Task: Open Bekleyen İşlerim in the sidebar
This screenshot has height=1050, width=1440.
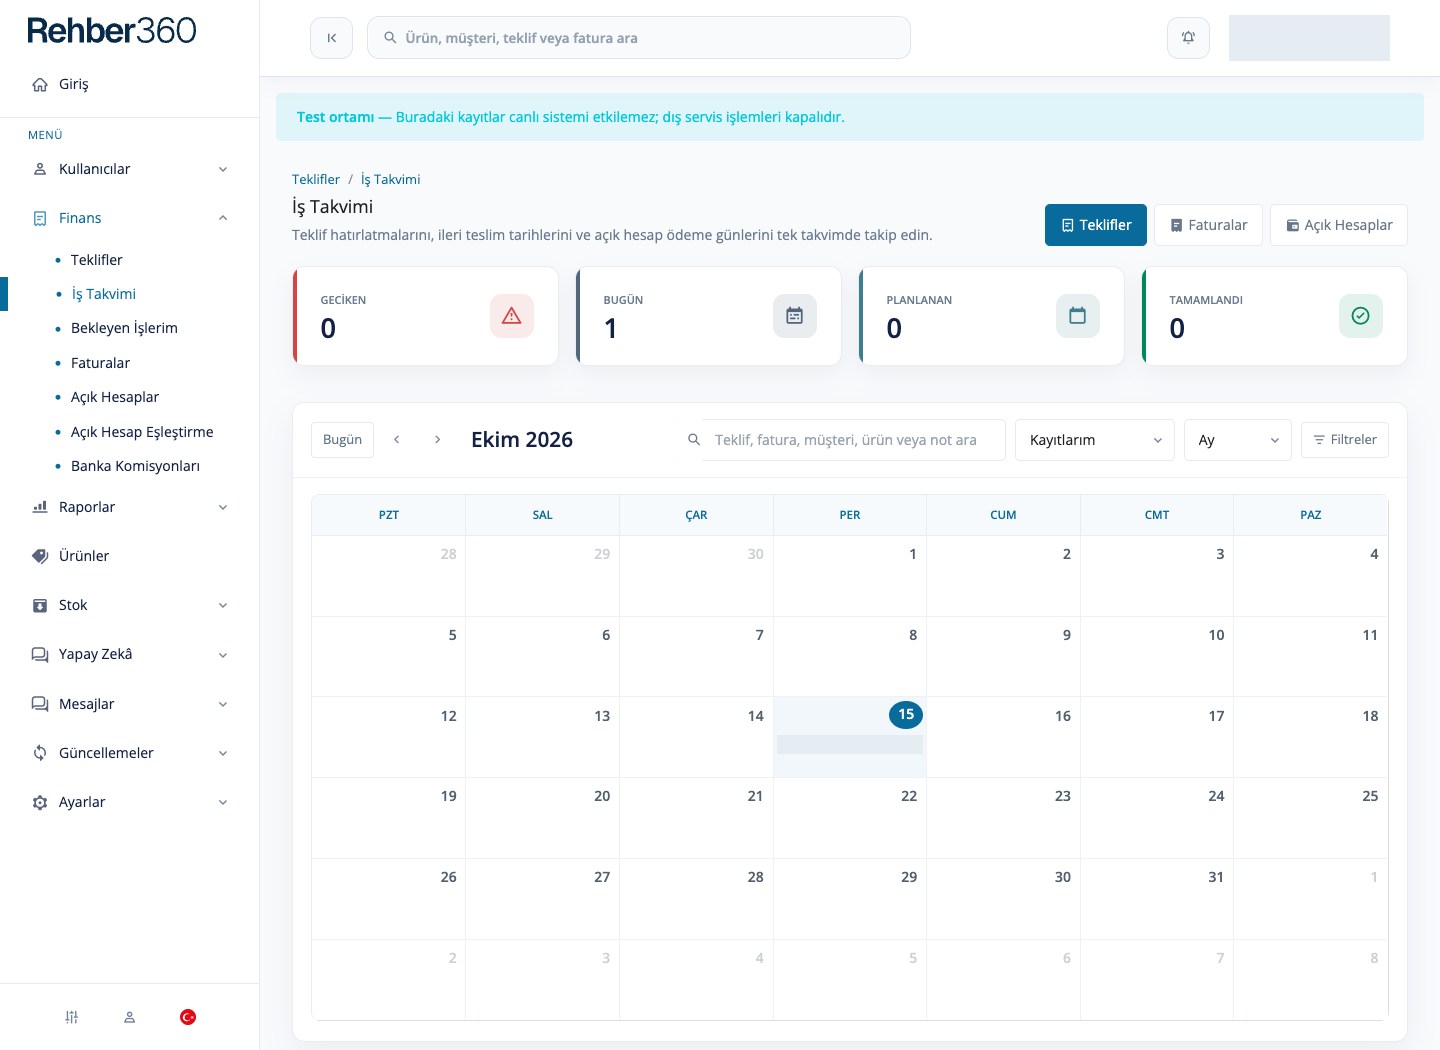Action: point(124,328)
